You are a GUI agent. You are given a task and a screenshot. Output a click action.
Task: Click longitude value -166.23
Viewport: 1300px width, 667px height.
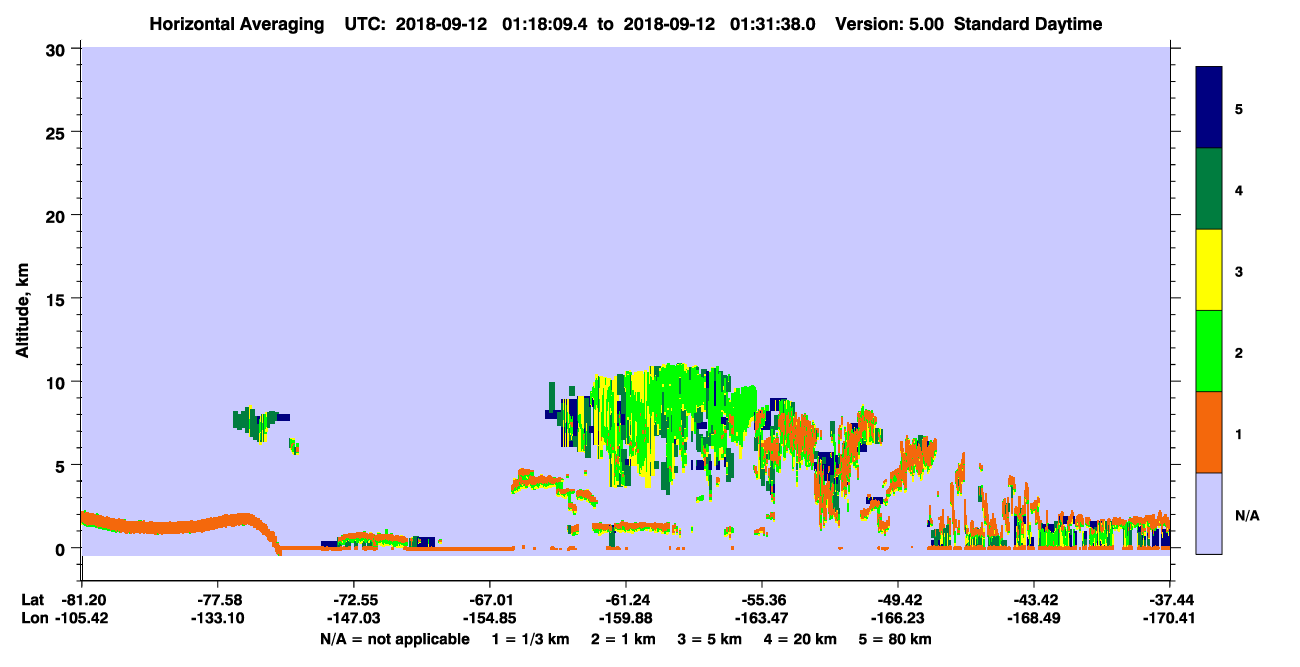coord(897,619)
